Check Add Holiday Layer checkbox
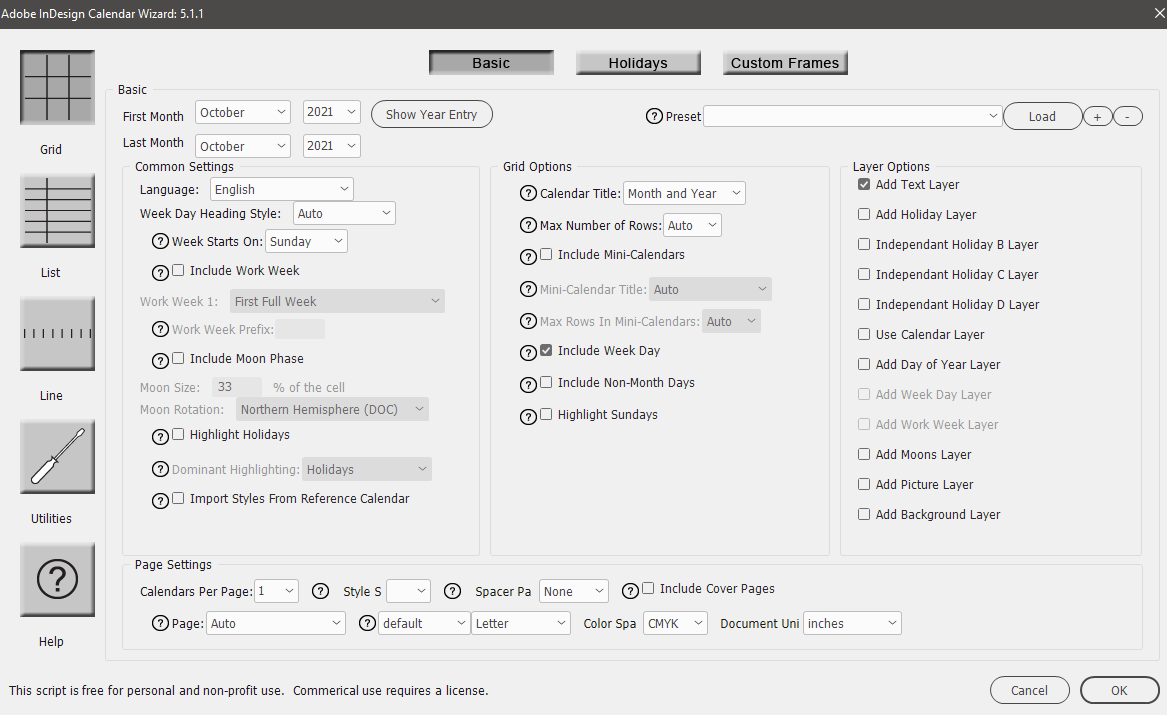Image resolution: width=1167 pixels, height=715 pixels. click(x=864, y=214)
